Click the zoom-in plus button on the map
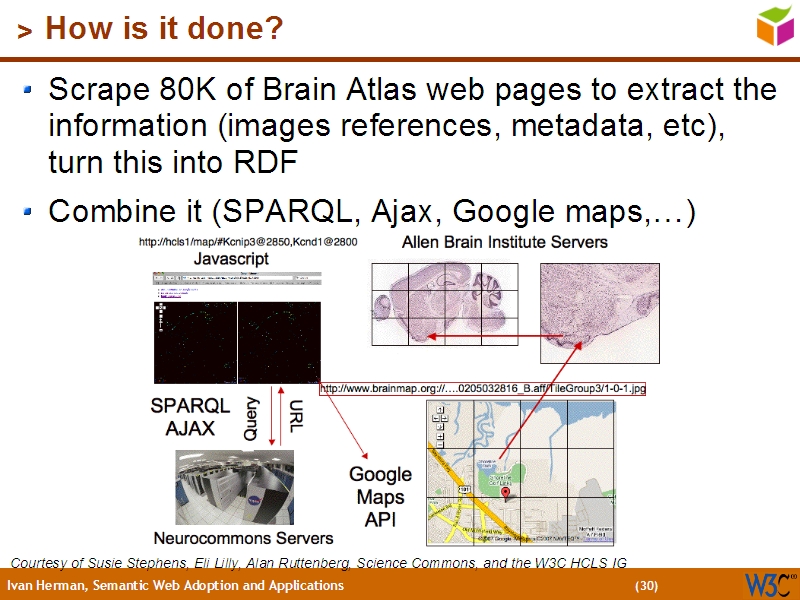This screenshot has height=600, width=800. coord(440,436)
